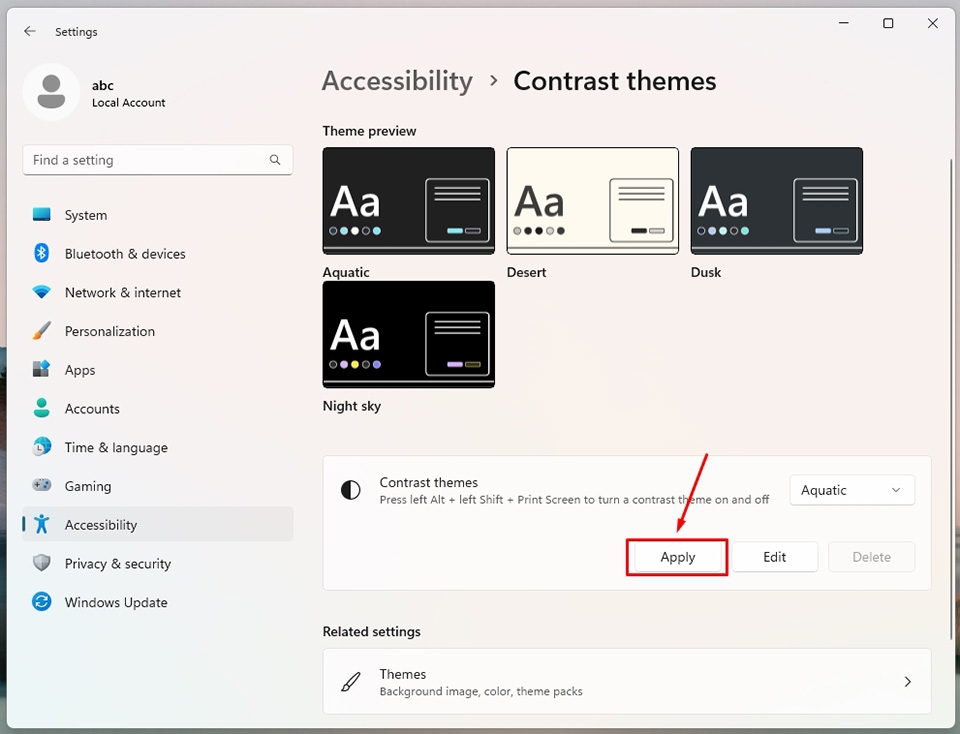Go to Bluetooth & devices
This screenshot has height=734, width=960.
pyautogui.click(x=158, y=253)
